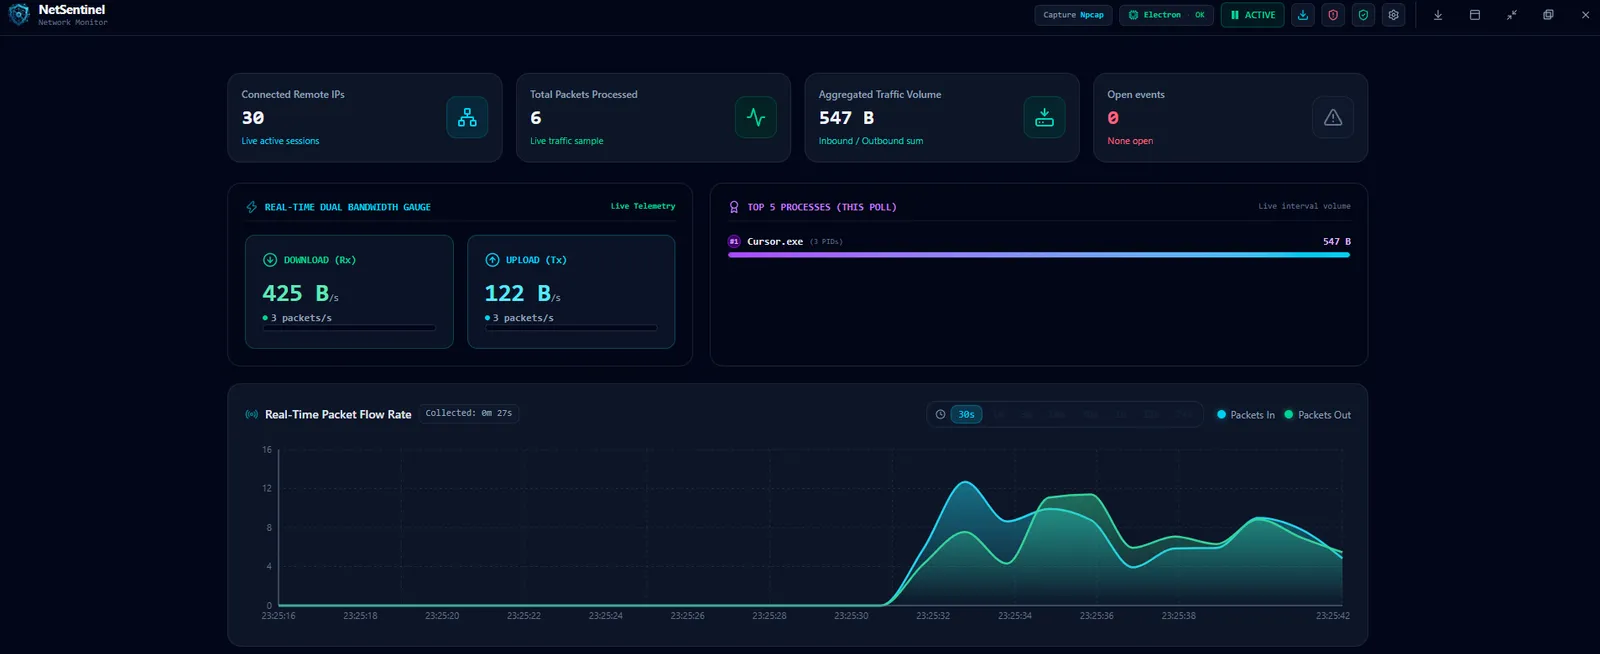Click the Cursor.exe process name
This screenshot has width=1600, height=654.
point(775,241)
